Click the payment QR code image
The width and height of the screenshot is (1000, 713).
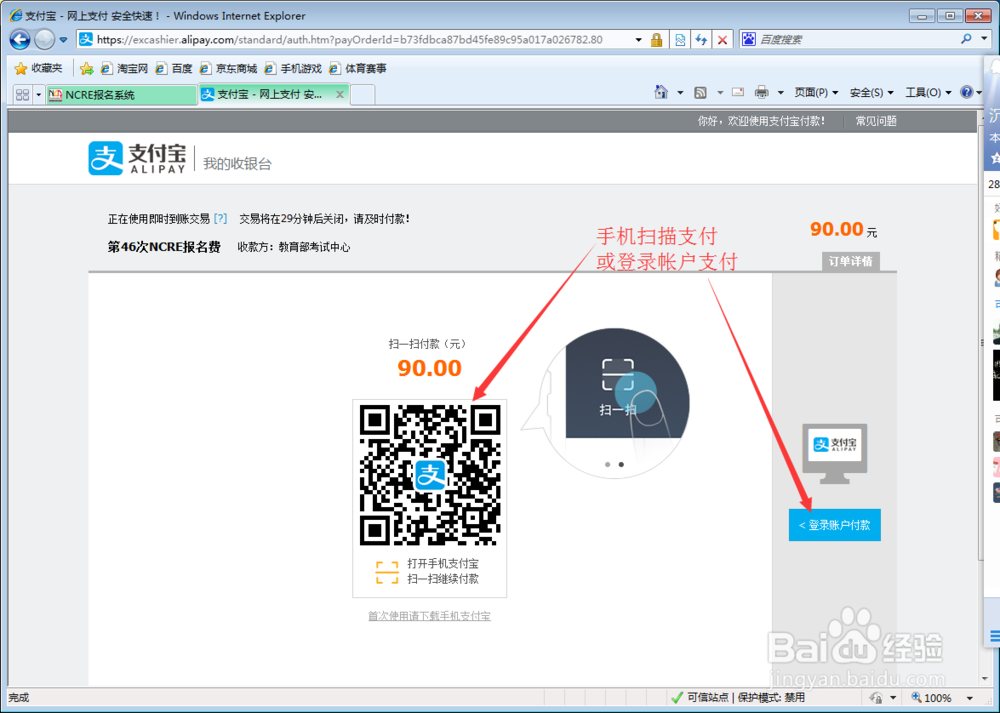[x=430, y=475]
